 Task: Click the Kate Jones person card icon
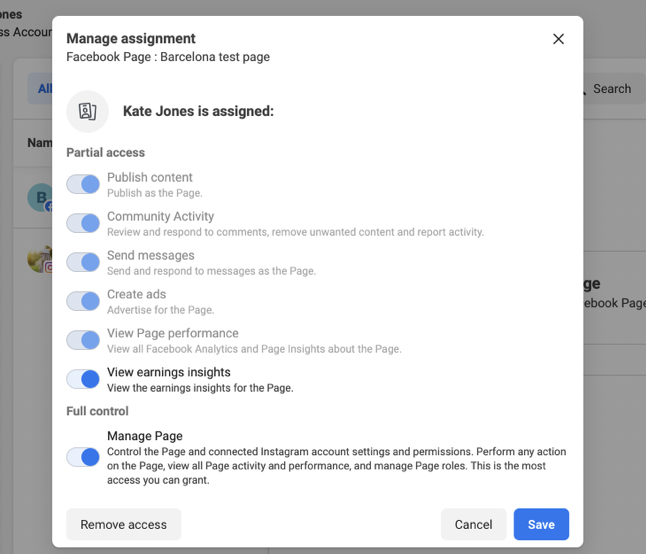tap(87, 112)
